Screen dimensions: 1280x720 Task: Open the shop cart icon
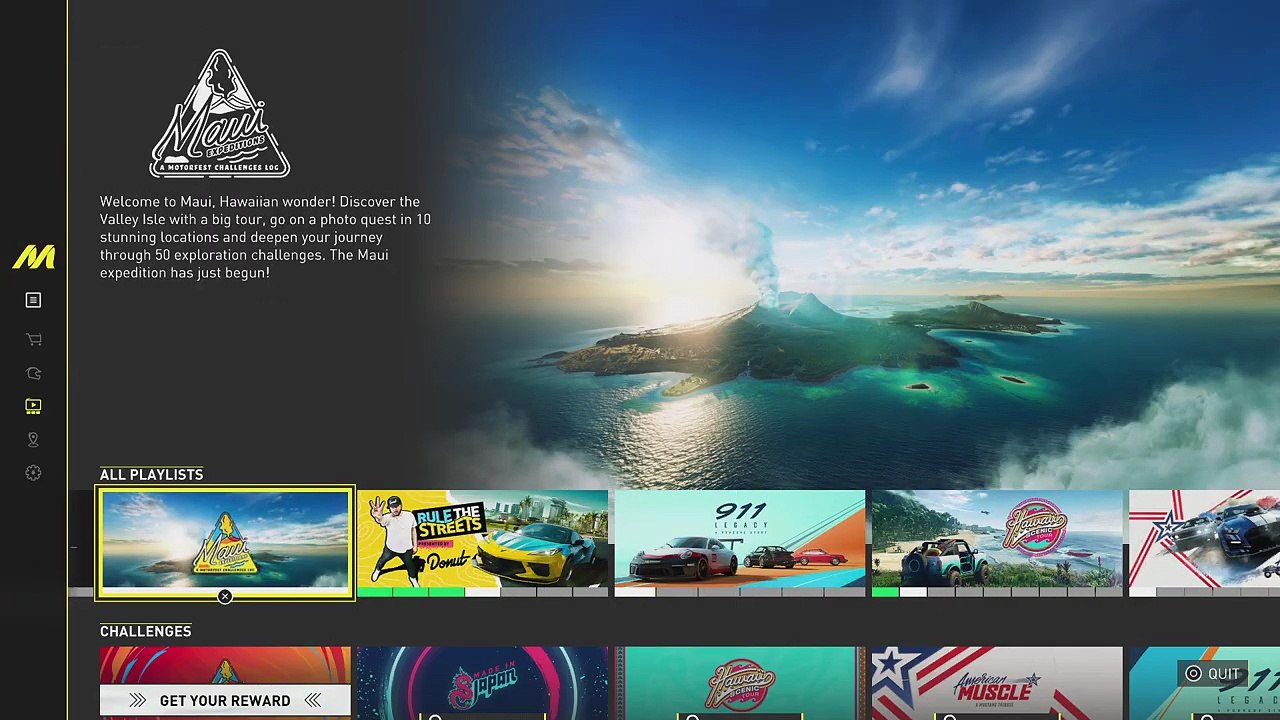point(33,340)
